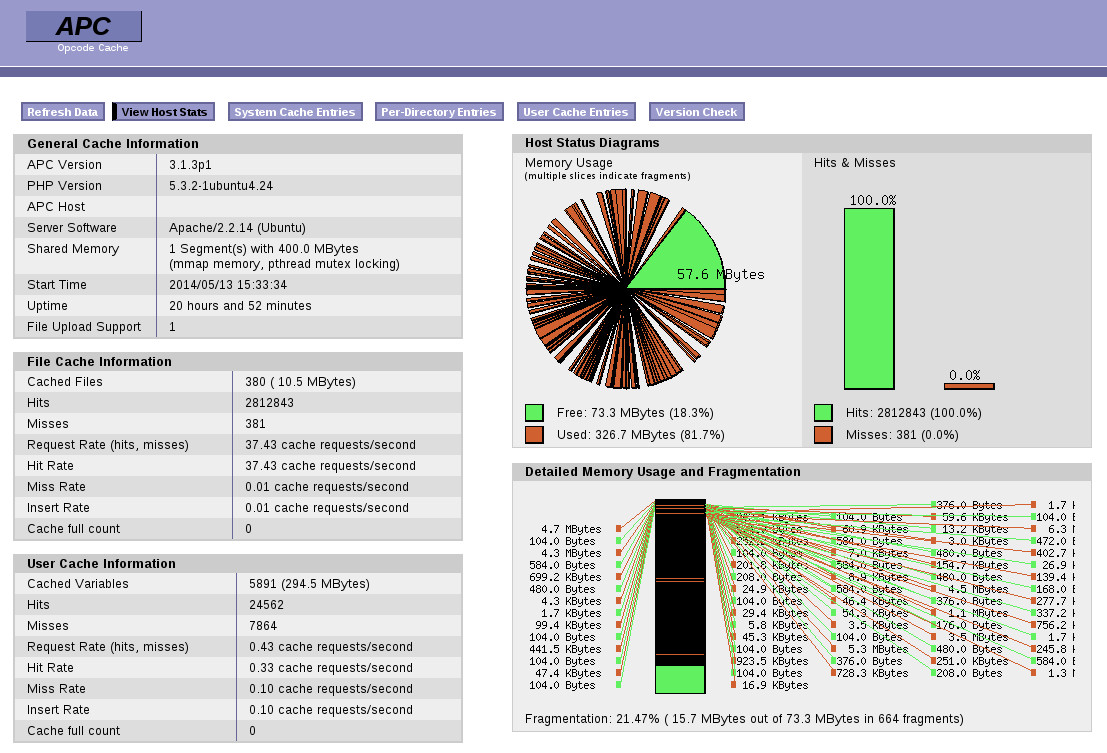This screenshot has height=753, width=1107.
Task: Click the green Hits legend swatch
Action: coord(823,413)
